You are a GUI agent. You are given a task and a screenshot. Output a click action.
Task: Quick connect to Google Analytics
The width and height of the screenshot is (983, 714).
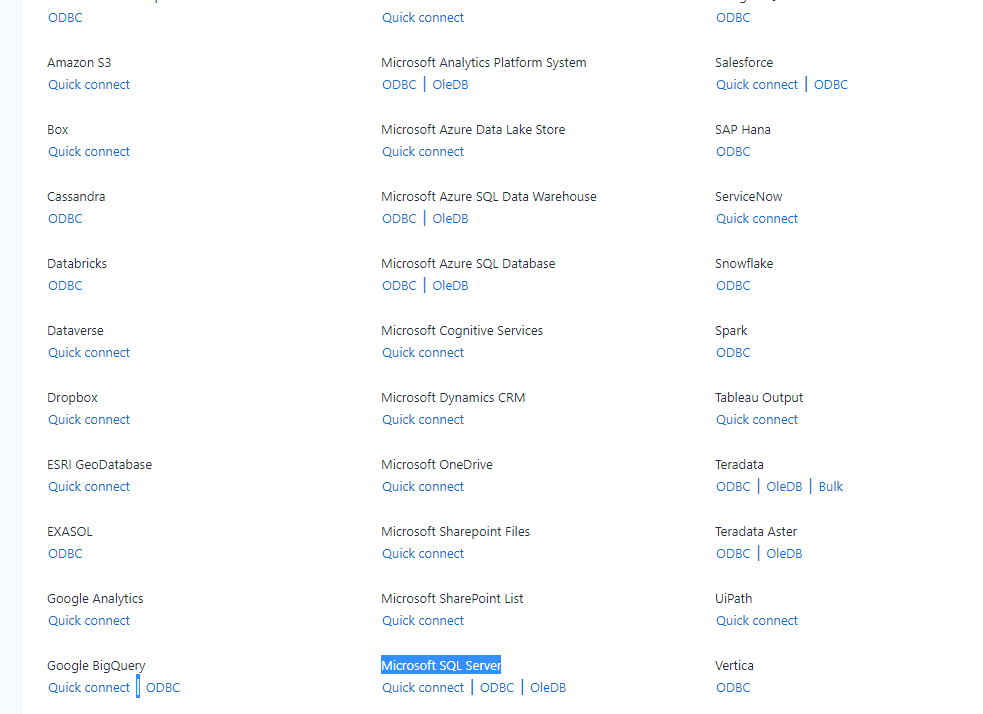coord(88,620)
